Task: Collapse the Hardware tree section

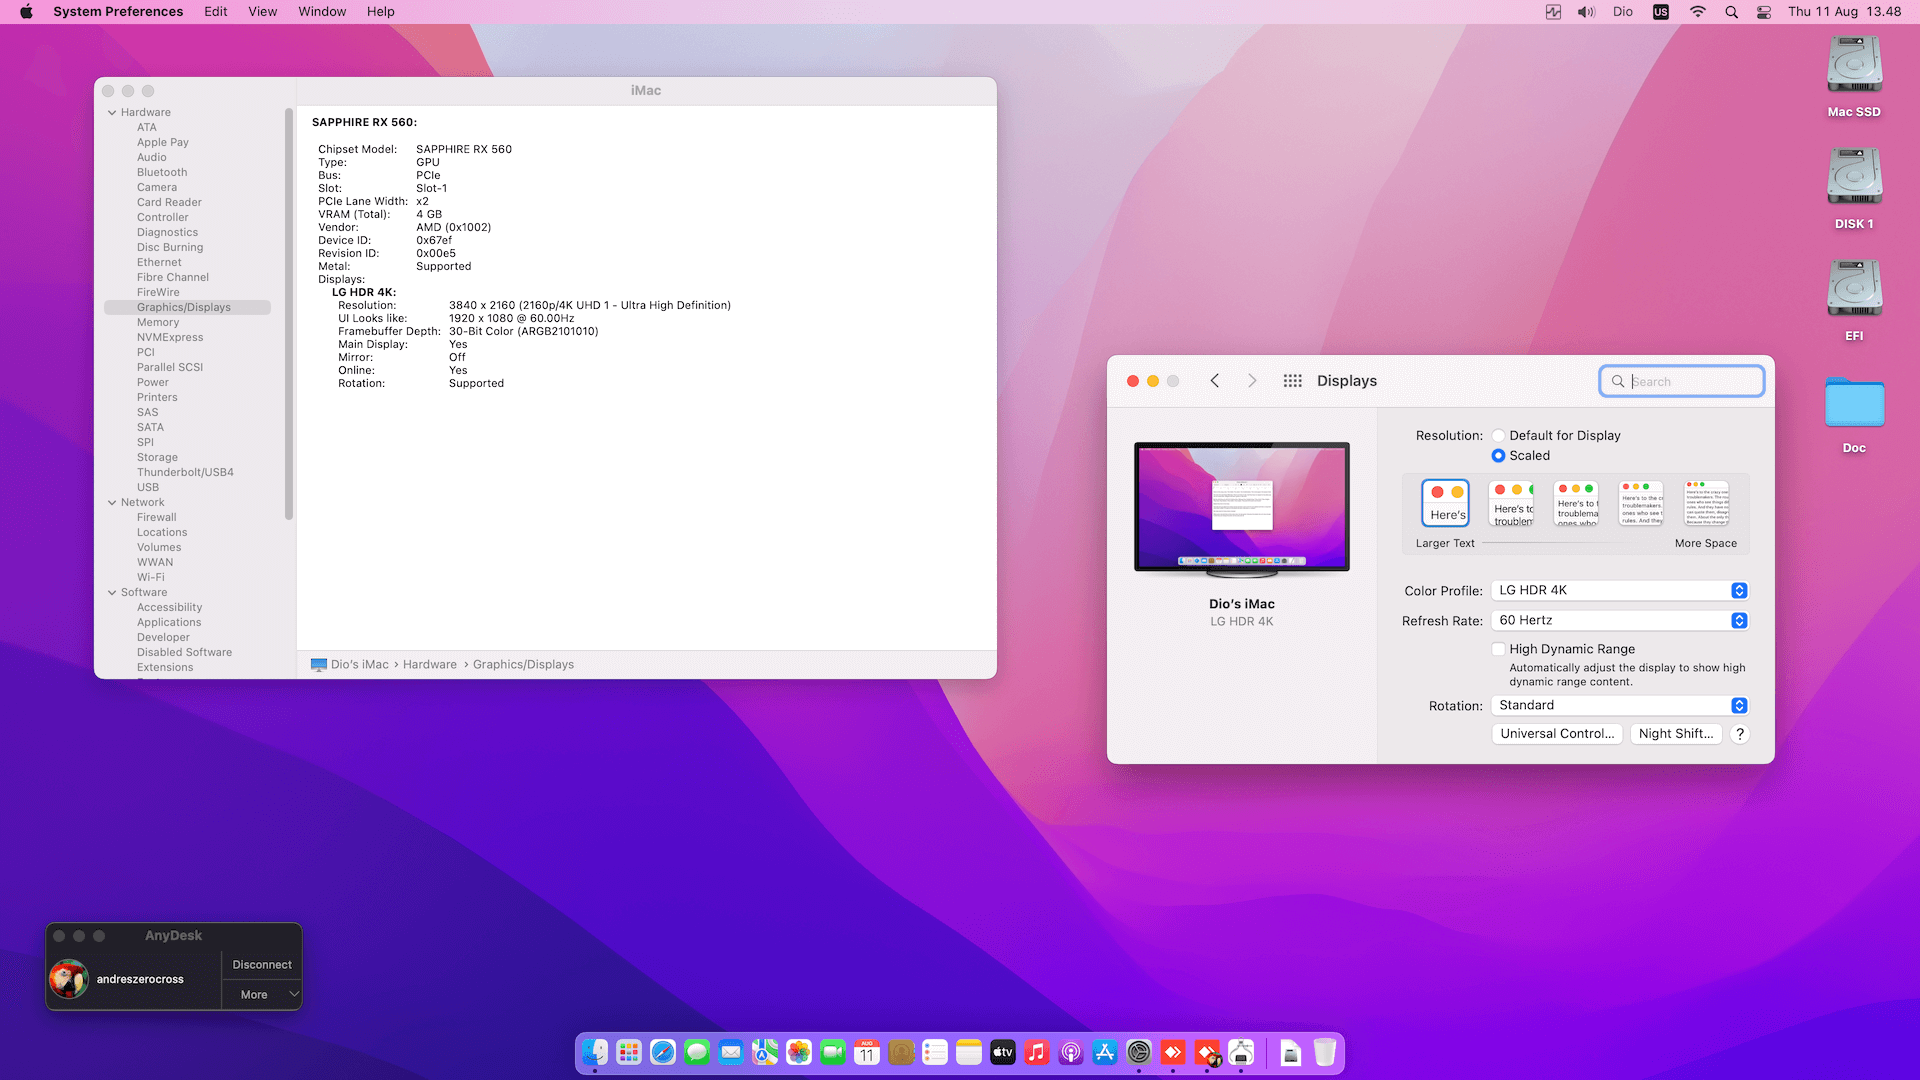Action: [x=112, y=113]
